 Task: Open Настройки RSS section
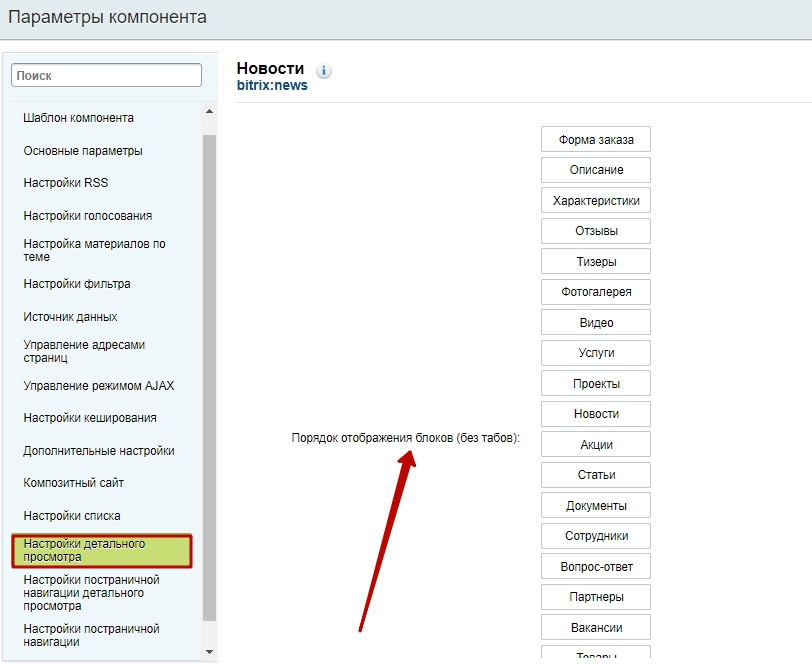[x=66, y=183]
